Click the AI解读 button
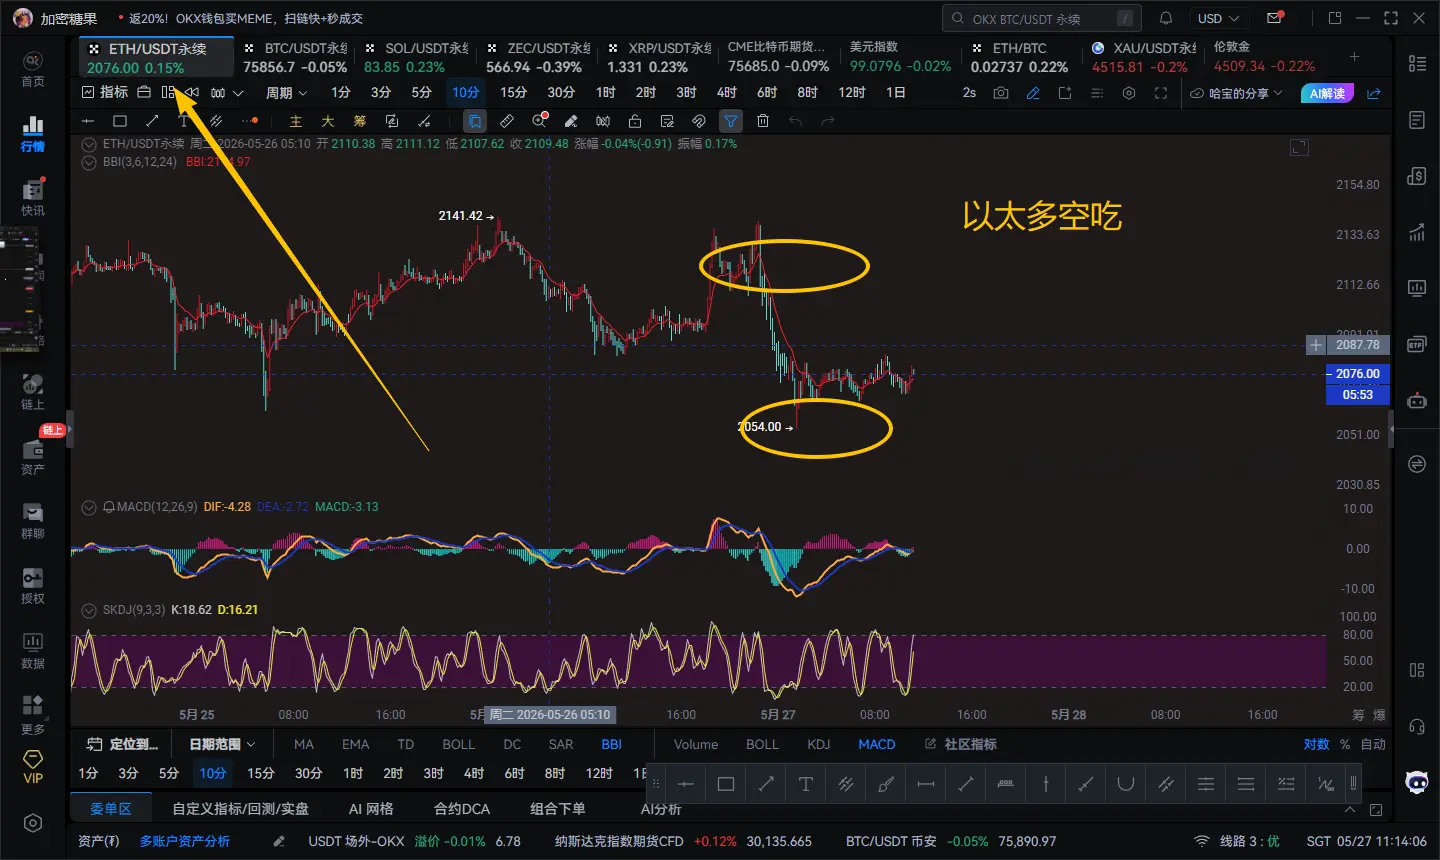 click(1327, 93)
